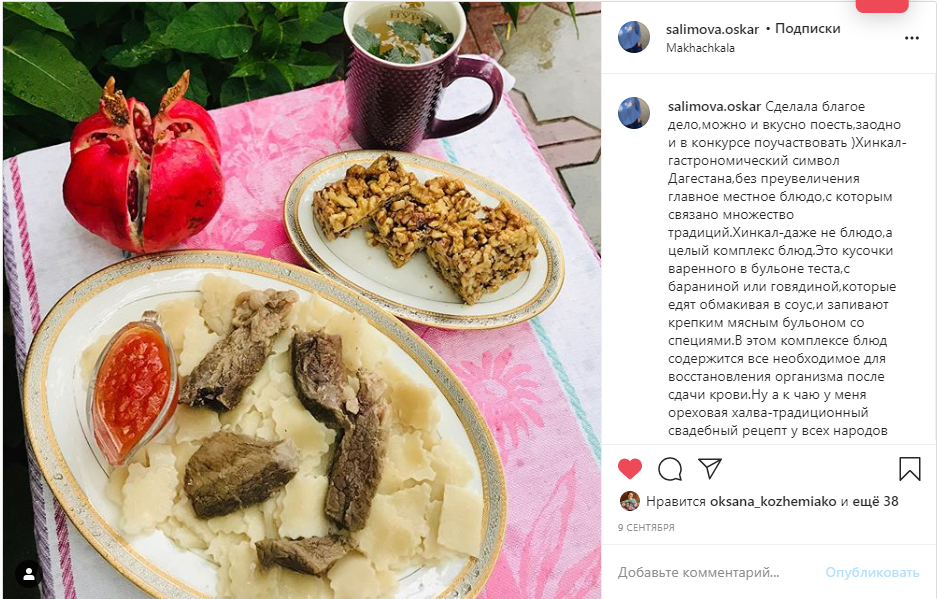This screenshot has width=937, height=599.
Task: Click the red button at top edge
Action: [882, 5]
